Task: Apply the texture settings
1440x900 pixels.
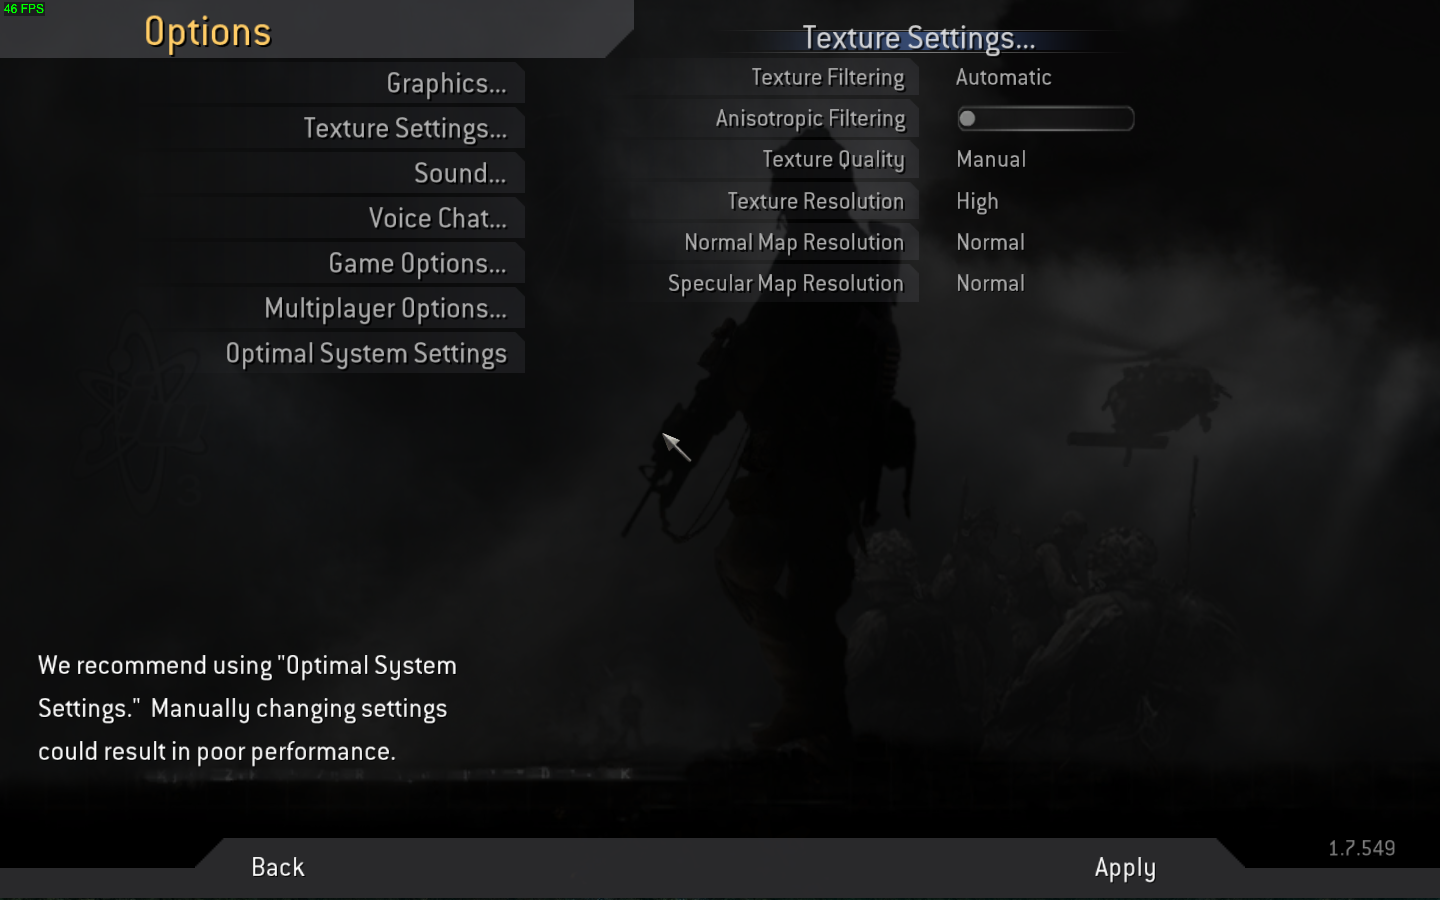Action: click(x=1125, y=868)
